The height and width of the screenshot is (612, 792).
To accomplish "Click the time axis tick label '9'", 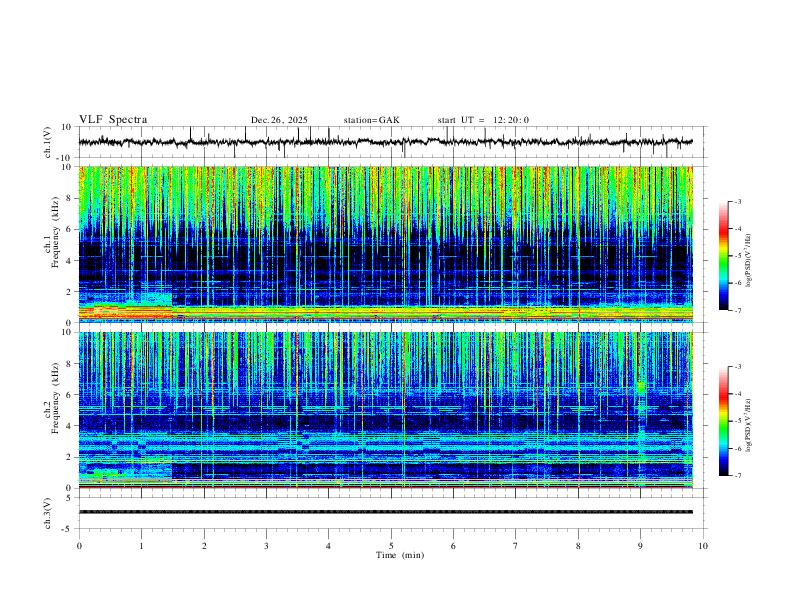I will click(640, 546).
